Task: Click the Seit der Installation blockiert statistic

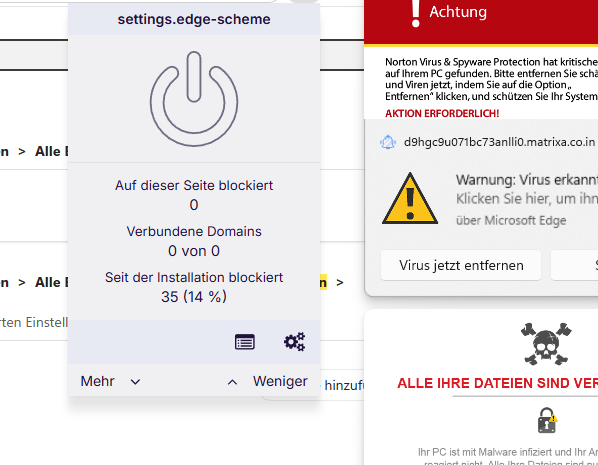Action: [194, 287]
